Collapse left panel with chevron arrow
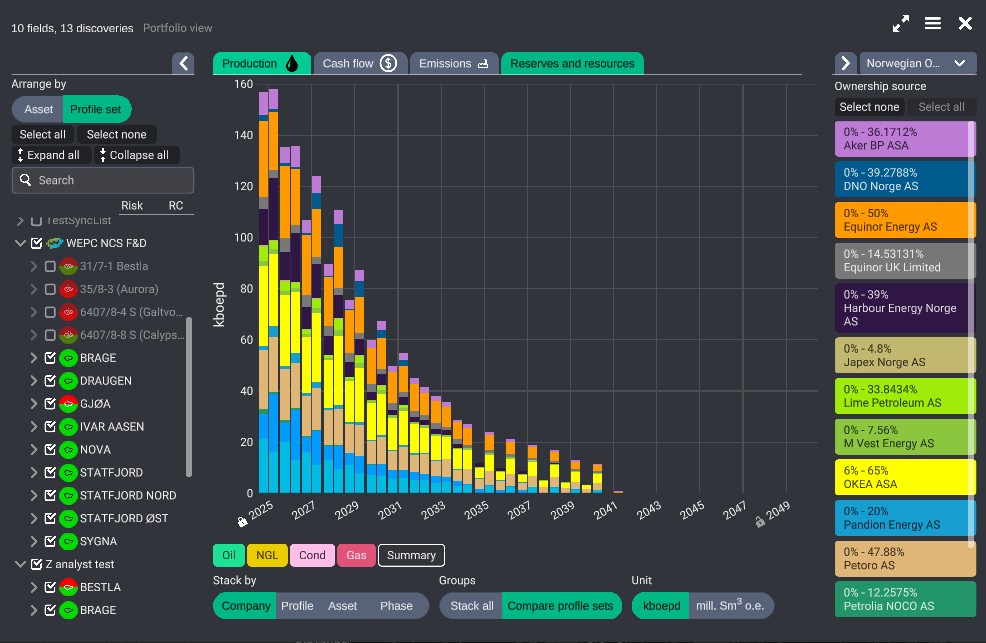Screen dimensions: 986x643 click(x=183, y=63)
